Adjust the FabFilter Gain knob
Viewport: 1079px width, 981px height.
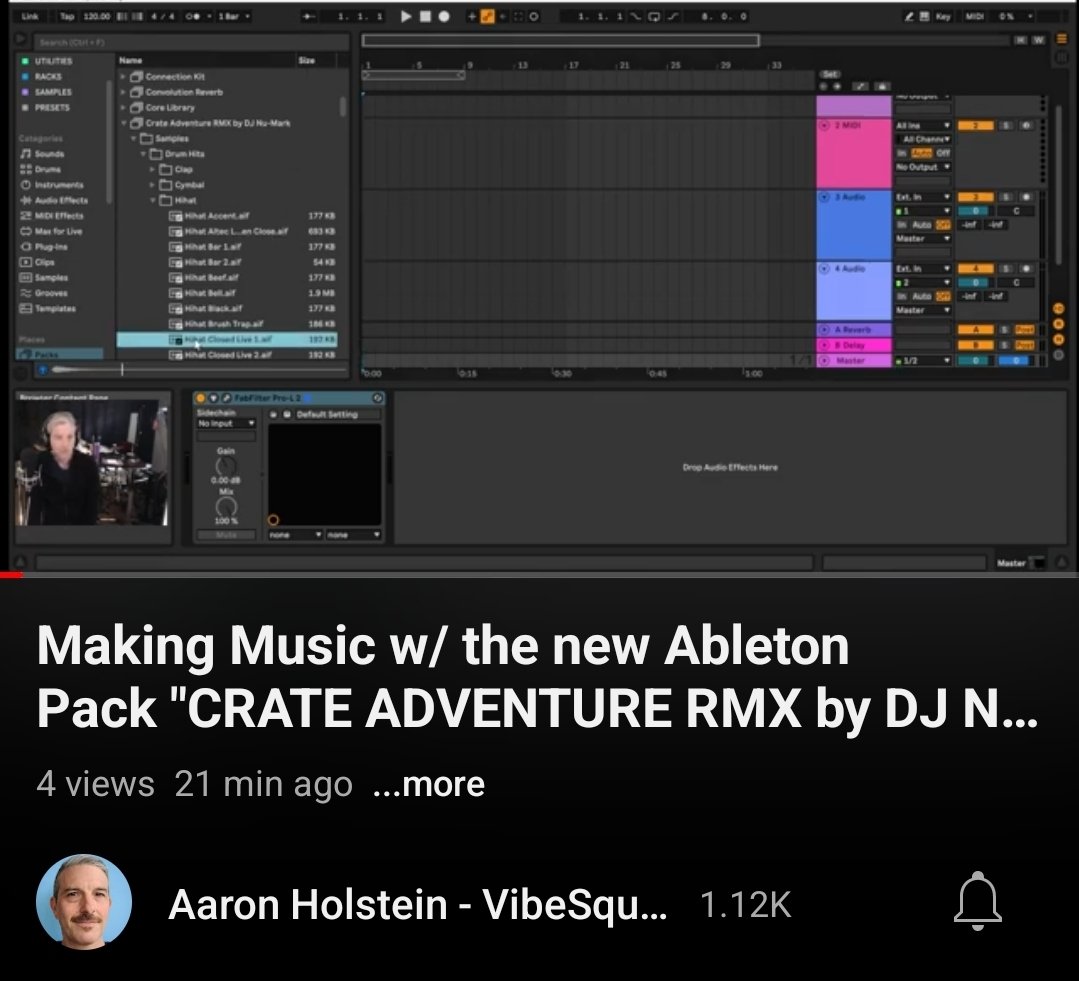pos(226,466)
